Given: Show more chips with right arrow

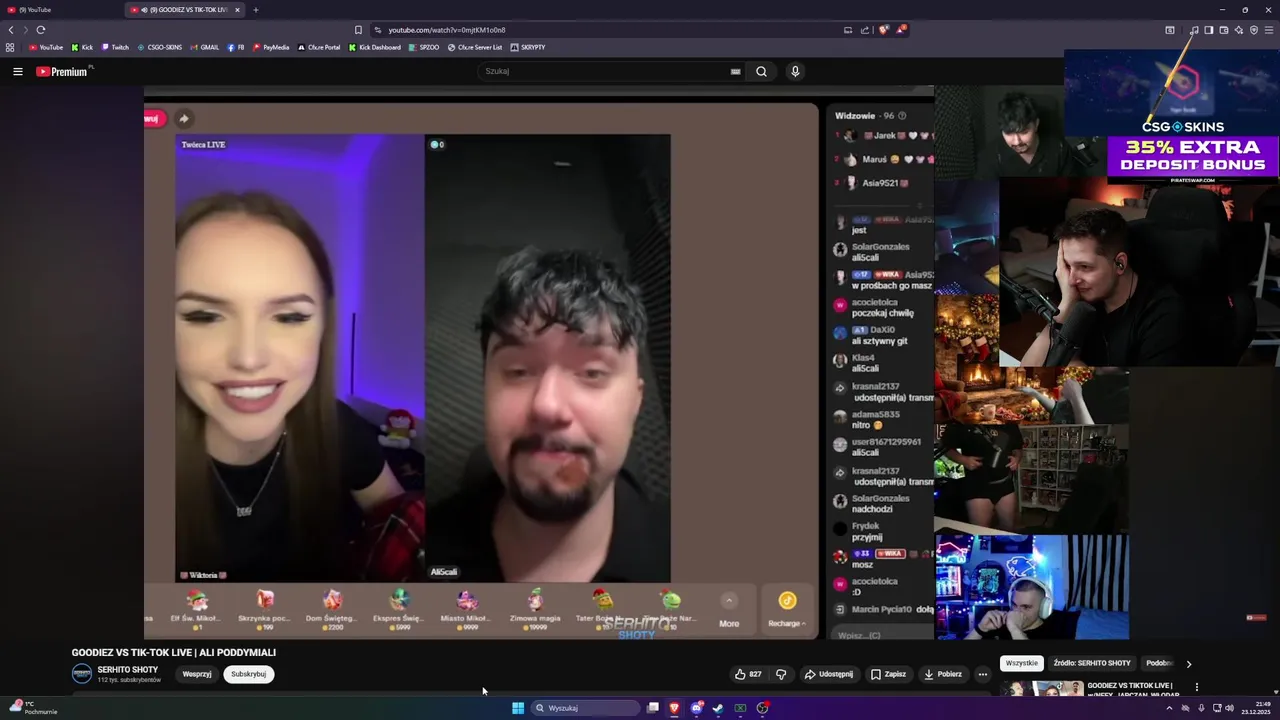Looking at the screenshot, I should 1188,664.
